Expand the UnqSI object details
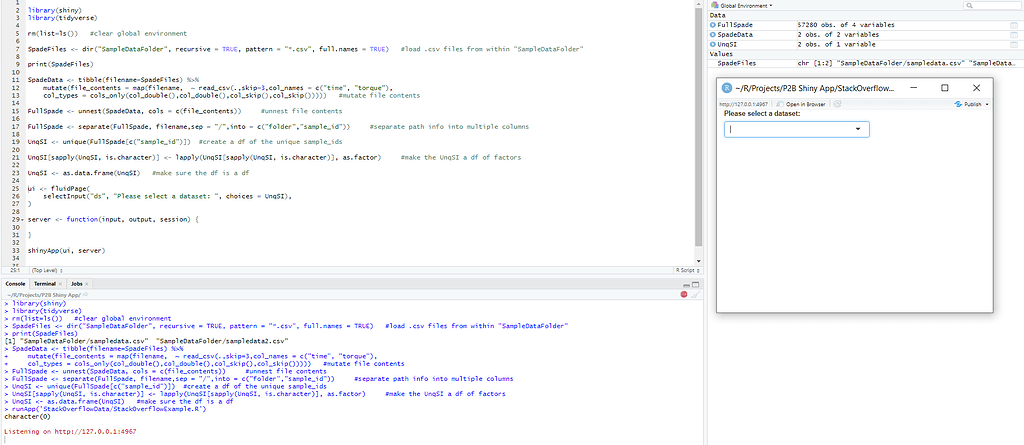Viewport: 1024px width, 445px height. pos(713,43)
